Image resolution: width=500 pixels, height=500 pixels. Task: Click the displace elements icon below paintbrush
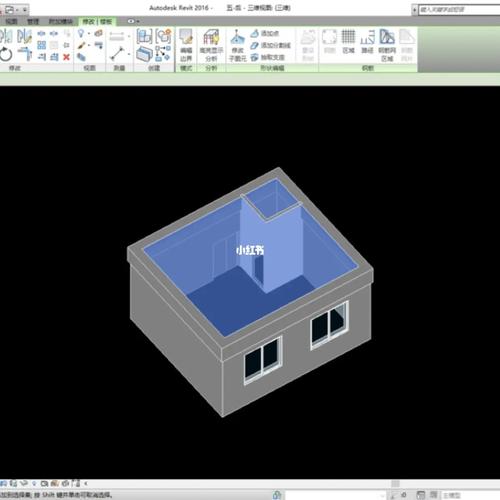click(81, 57)
